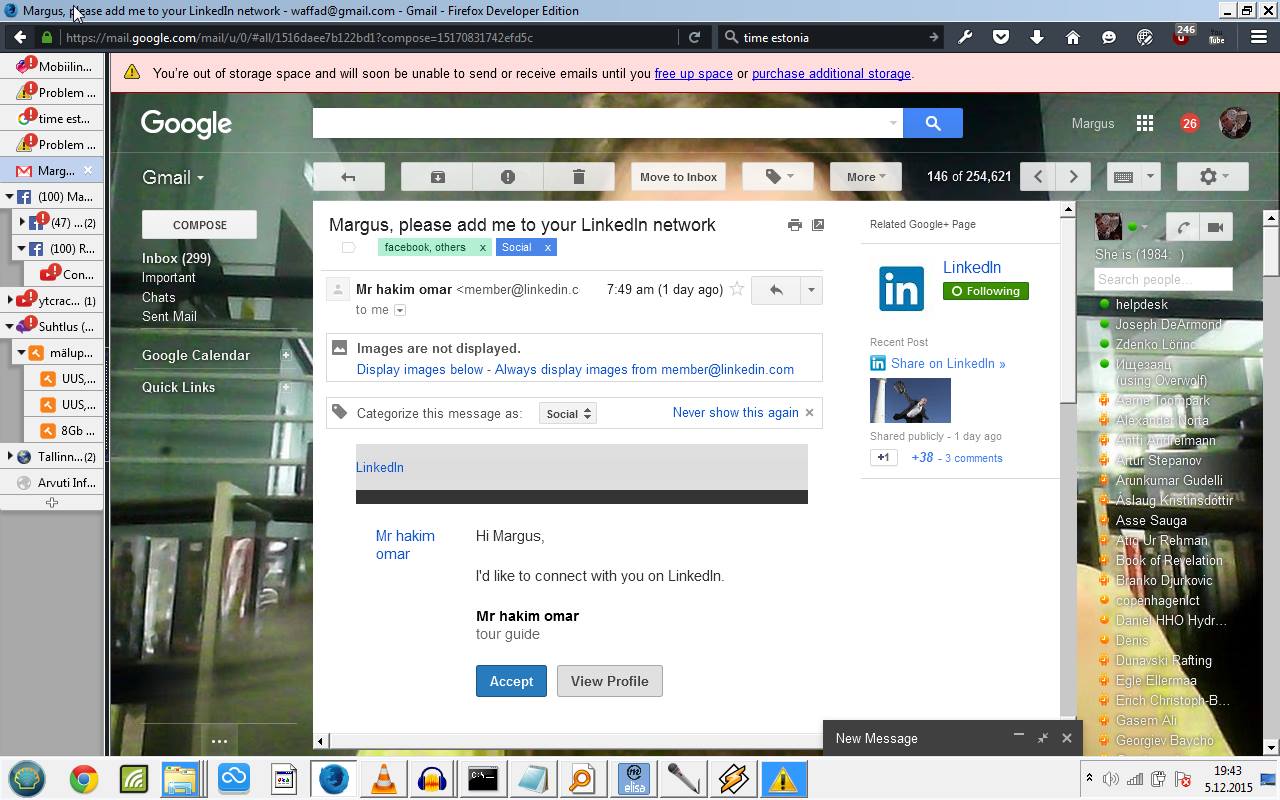Image resolution: width=1280 pixels, height=800 pixels.
Task: Close the New Message compose window
Action: coord(1066,738)
